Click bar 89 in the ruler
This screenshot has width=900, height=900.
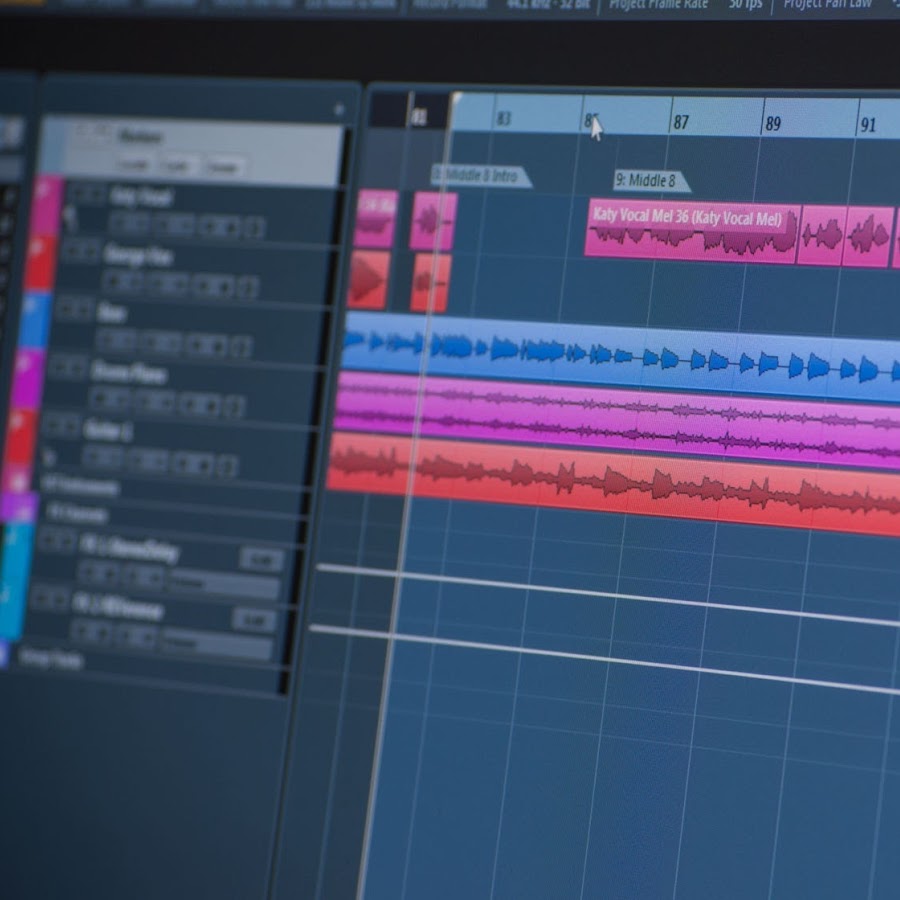coord(773,123)
